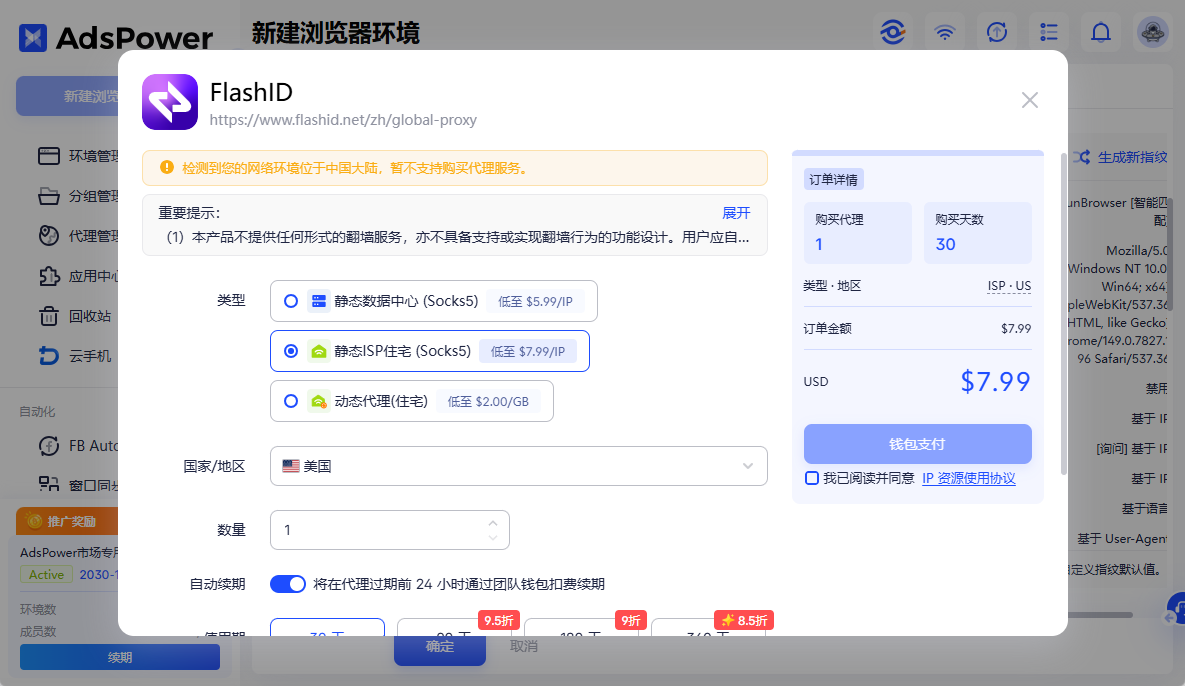This screenshot has width=1185, height=686.
Task: Click the 8.5折 discount badge
Action: tap(744, 620)
